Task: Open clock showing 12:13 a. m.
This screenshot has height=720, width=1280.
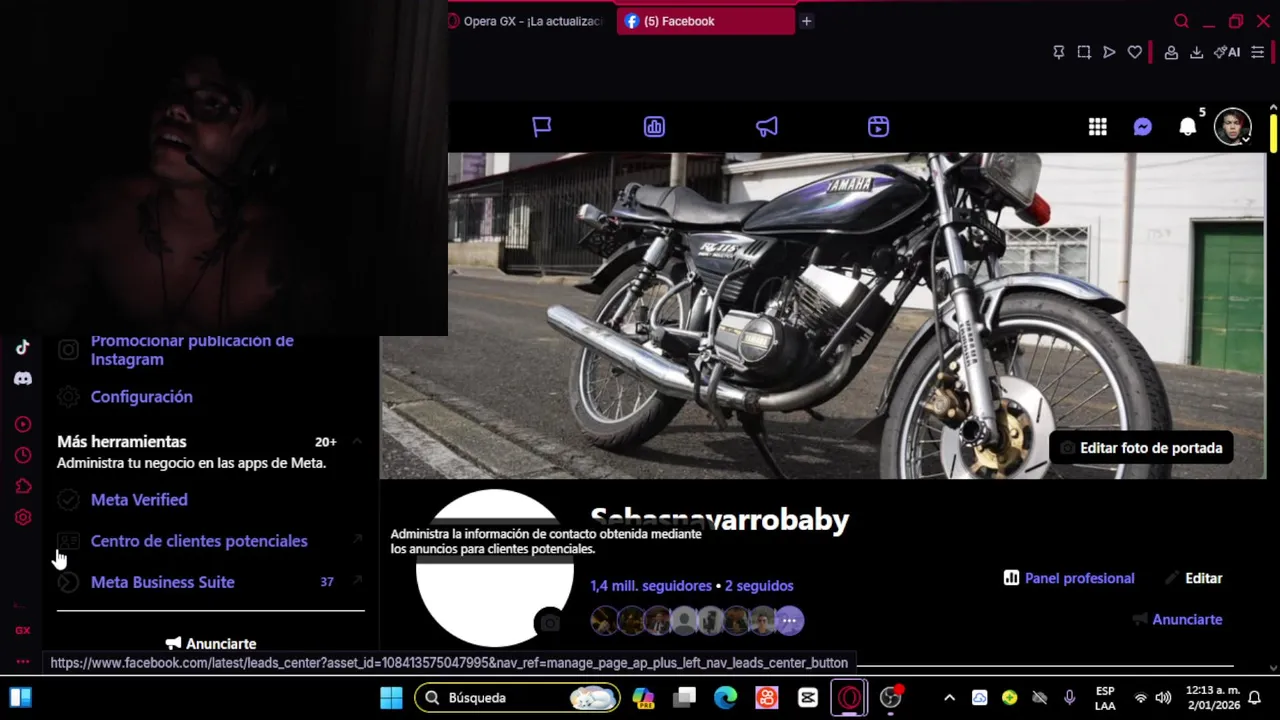Action: point(1213,698)
